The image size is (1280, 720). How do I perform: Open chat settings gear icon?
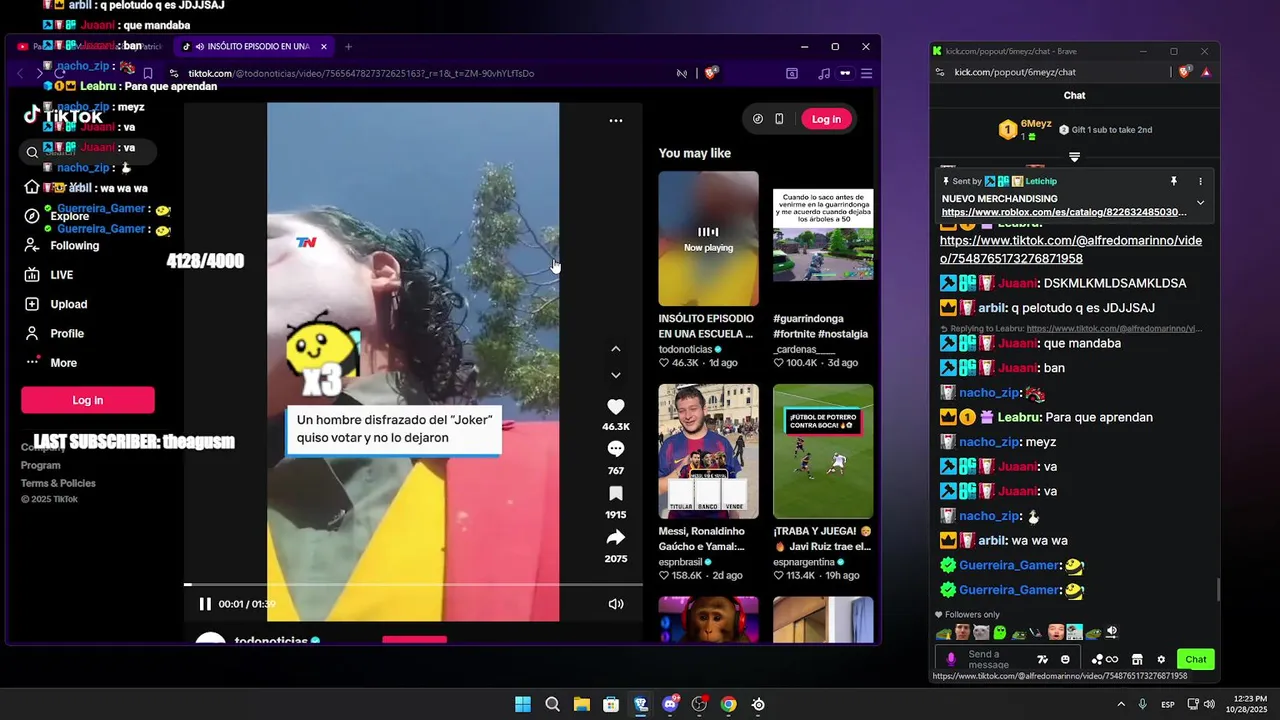point(1161,659)
